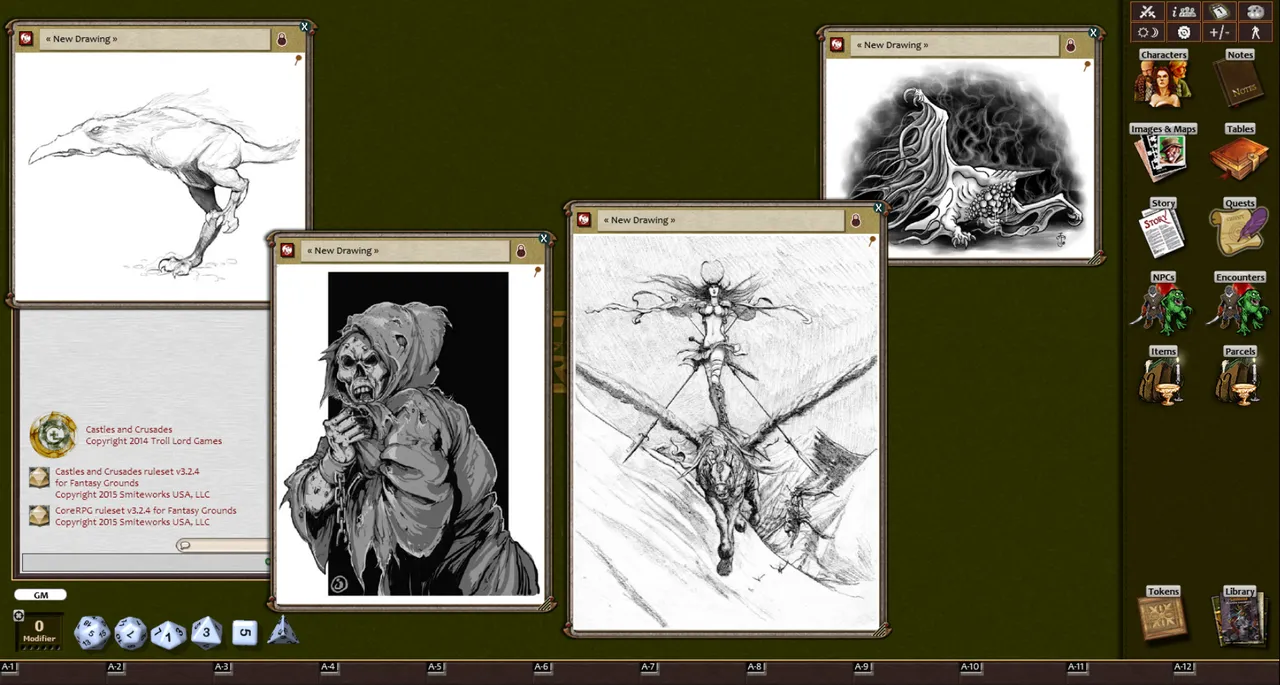
Task: Open the Modifiers plus/minus icon
Action: (1219, 32)
